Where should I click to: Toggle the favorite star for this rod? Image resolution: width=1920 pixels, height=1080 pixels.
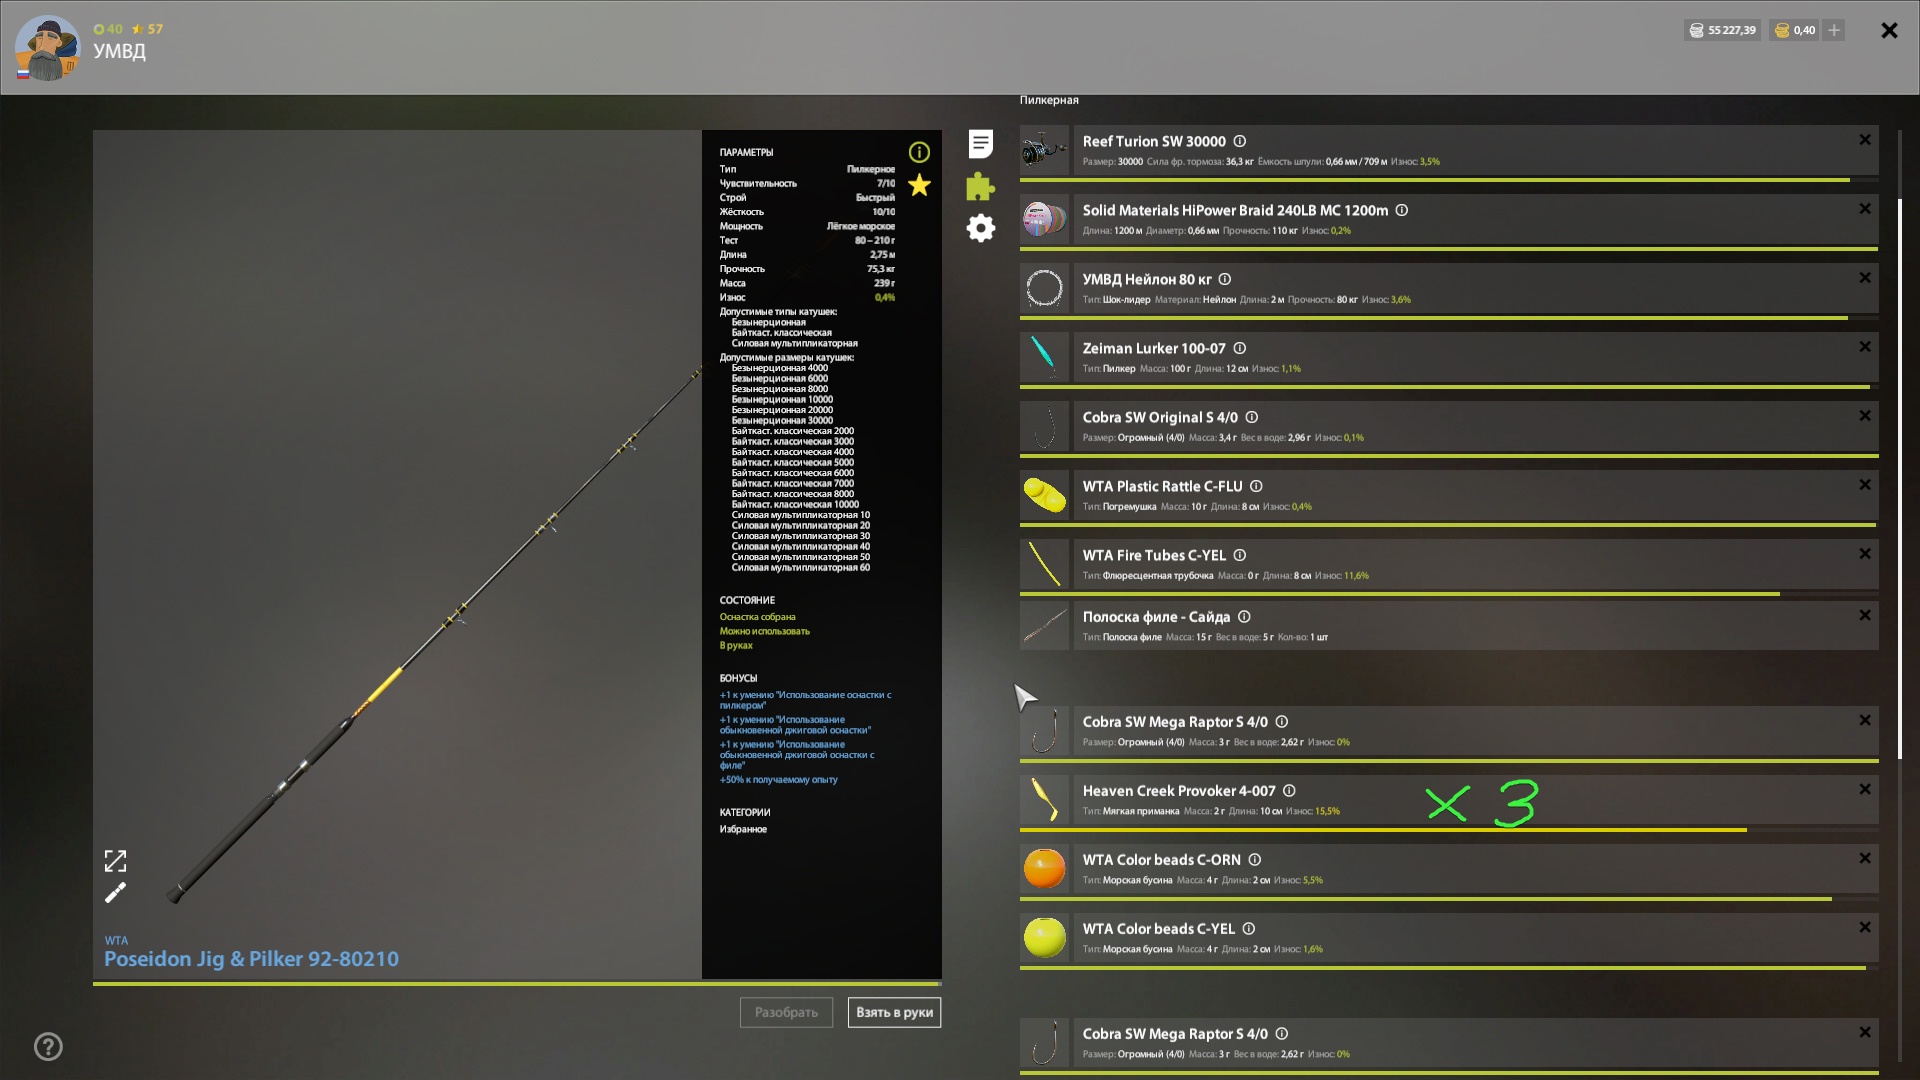pyautogui.click(x=919, y=185)
